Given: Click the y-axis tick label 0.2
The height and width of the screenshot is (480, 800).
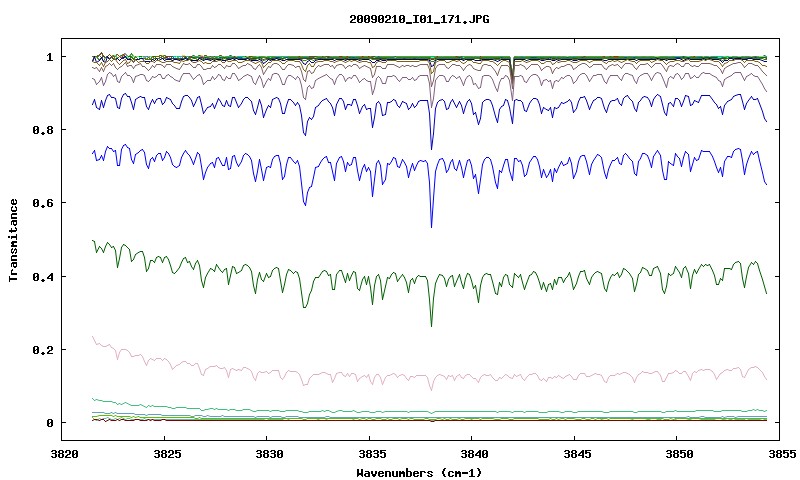Looking at the screenshot, I should pyautogui.click(x=42, y=350).
